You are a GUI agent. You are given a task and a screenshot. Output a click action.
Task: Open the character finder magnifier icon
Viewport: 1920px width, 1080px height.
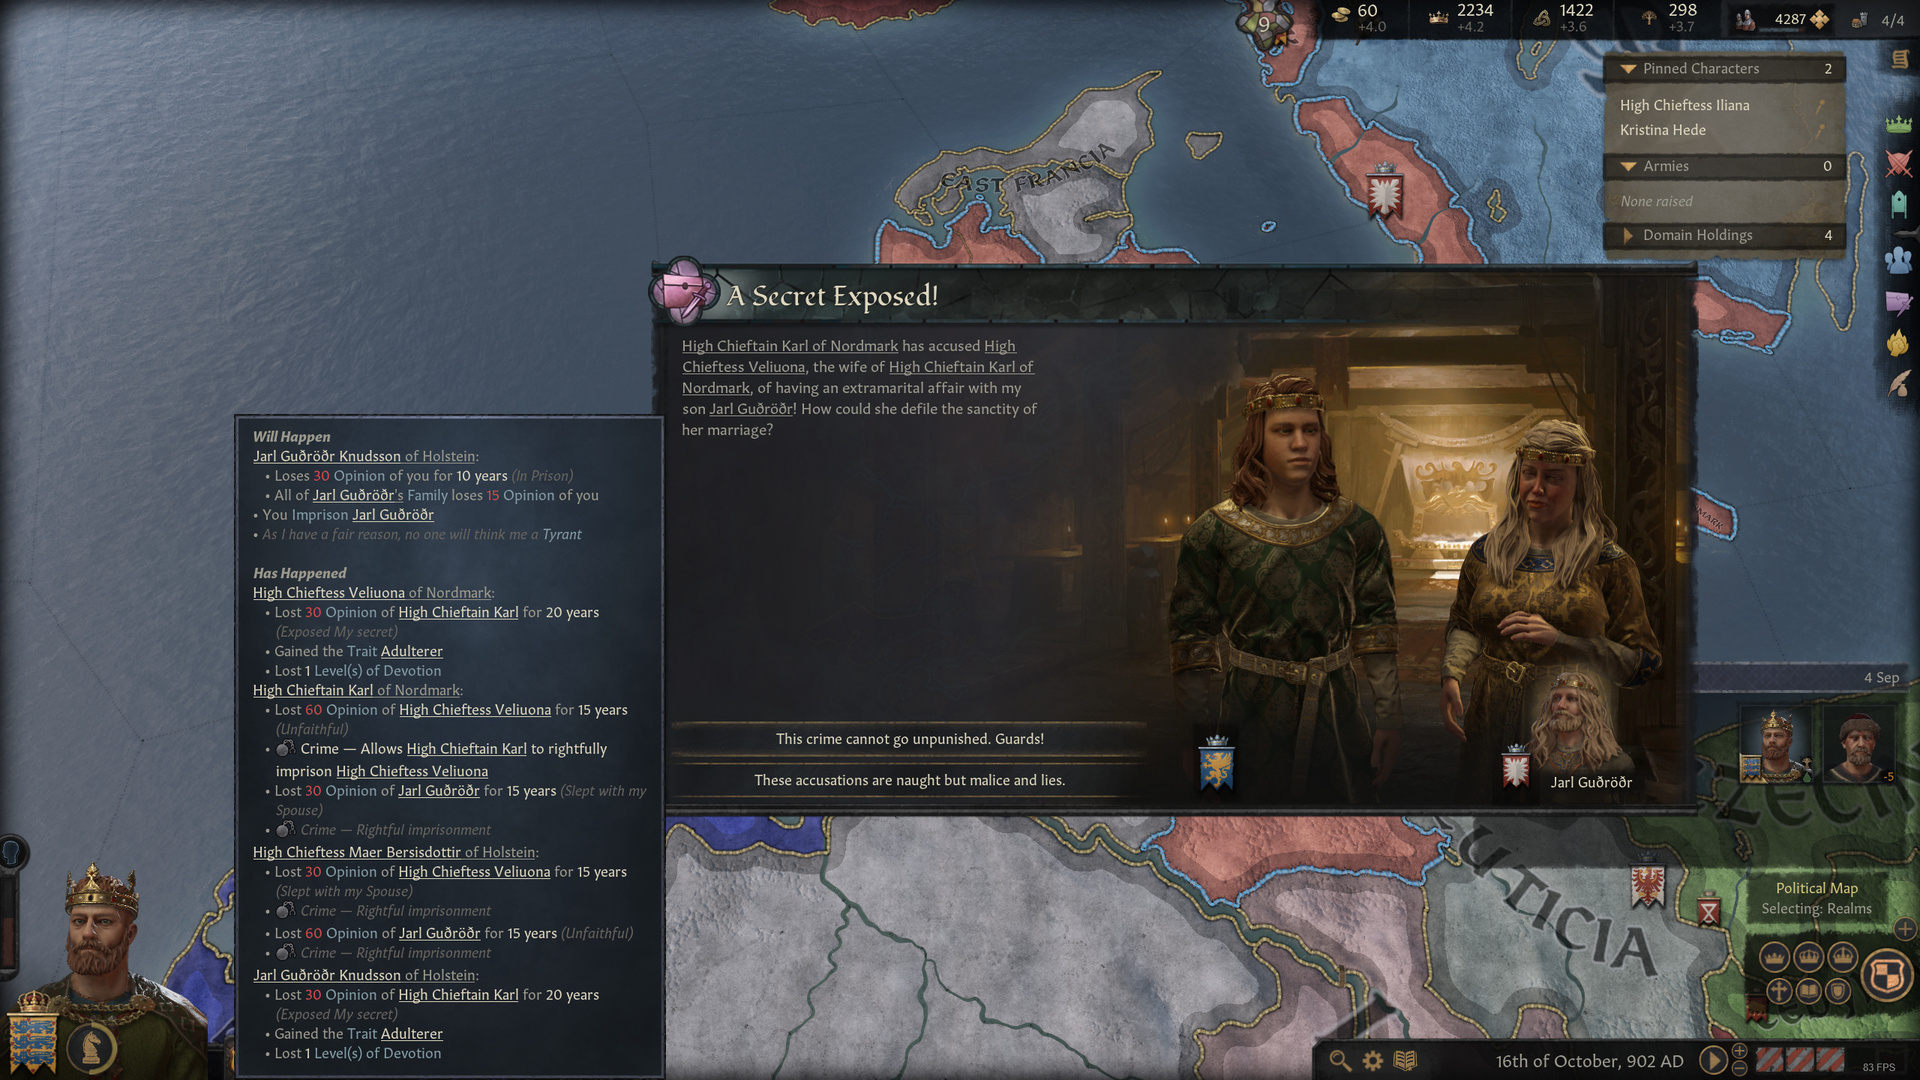(1340, 1061)
